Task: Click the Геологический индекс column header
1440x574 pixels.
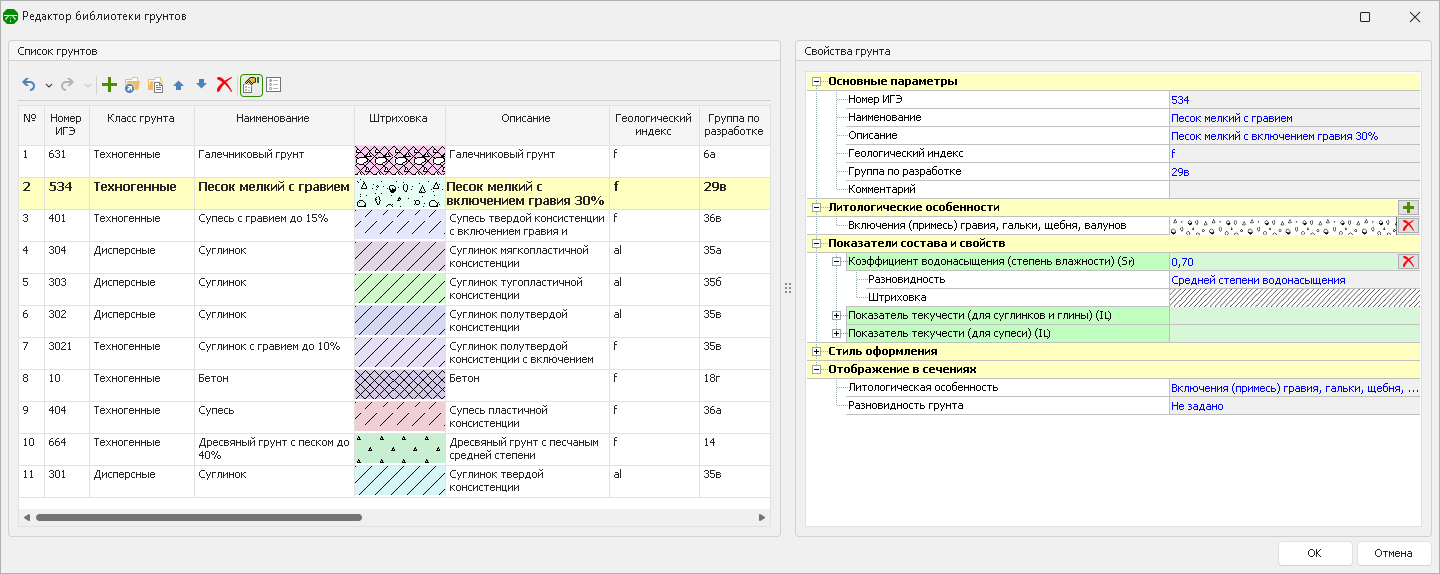Action: click(x=654, y=124)
